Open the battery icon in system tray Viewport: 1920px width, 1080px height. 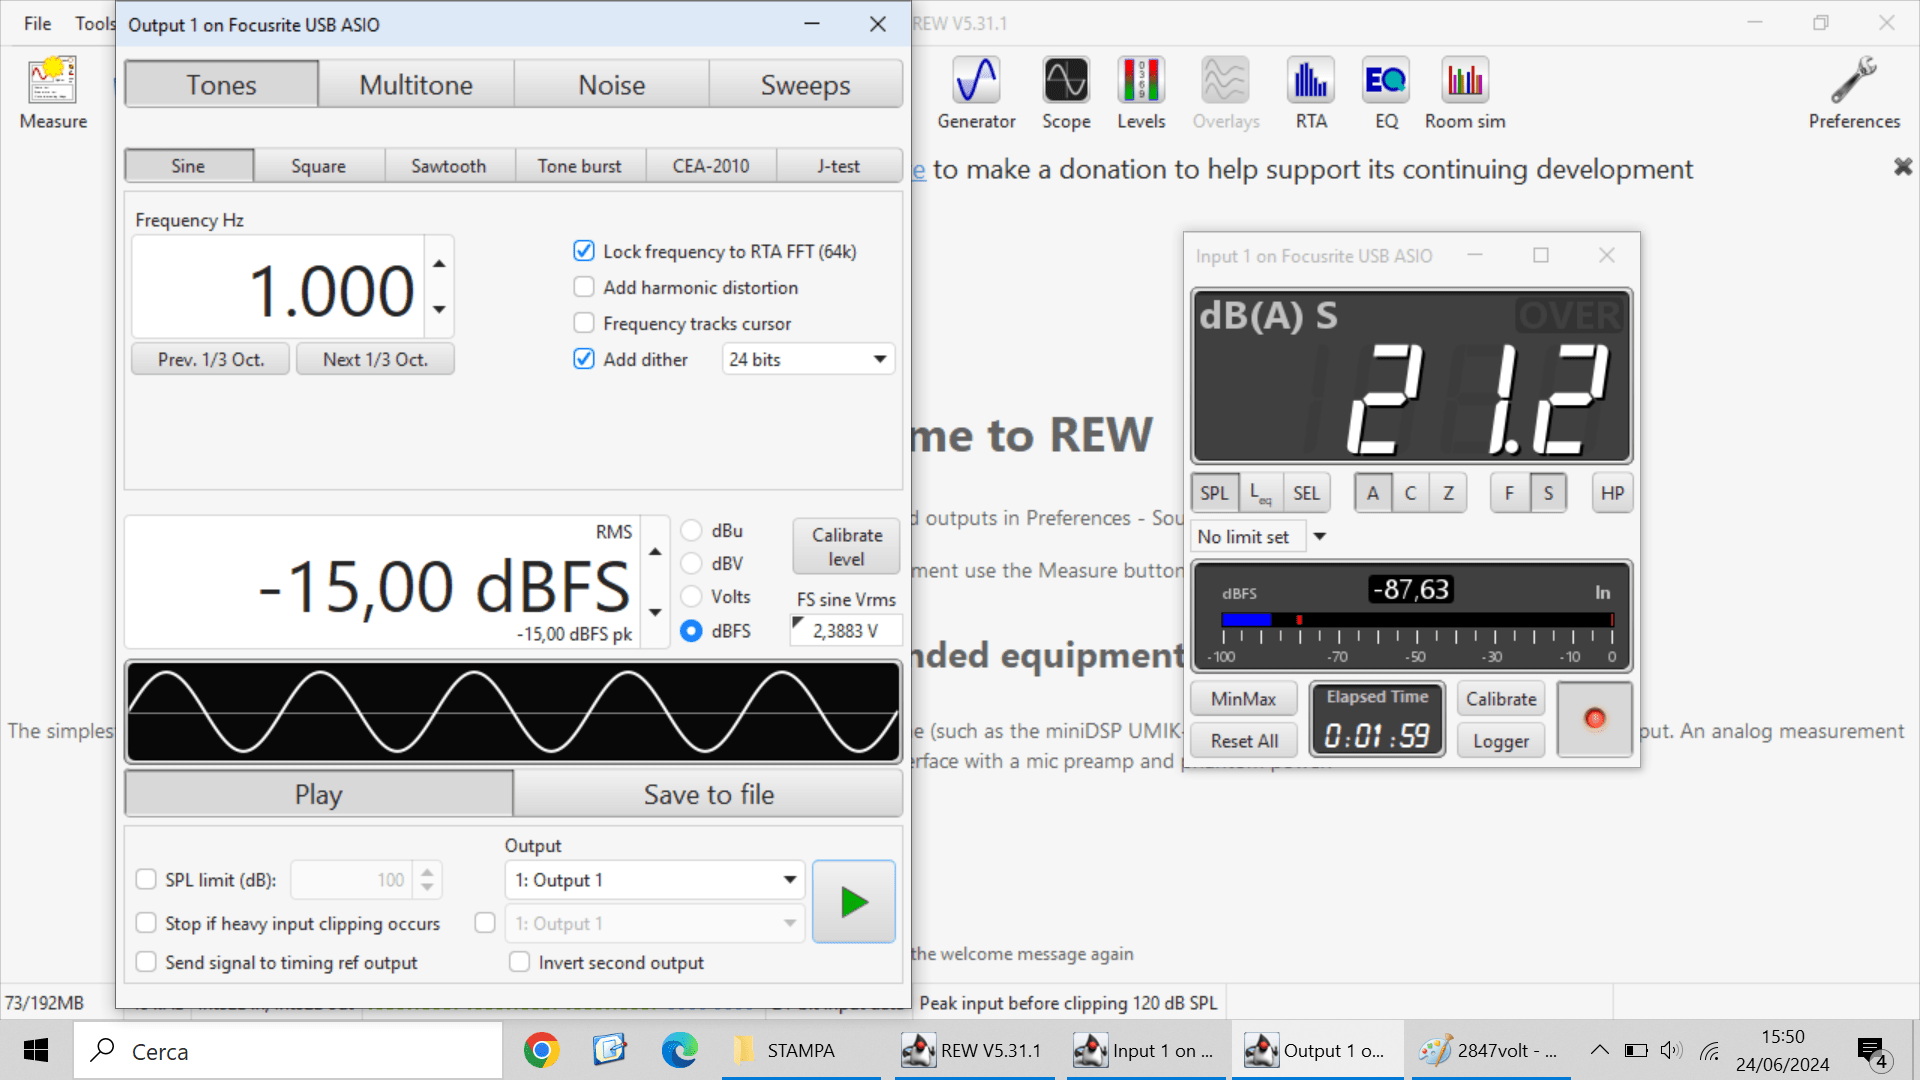tap(1636, 1050)
